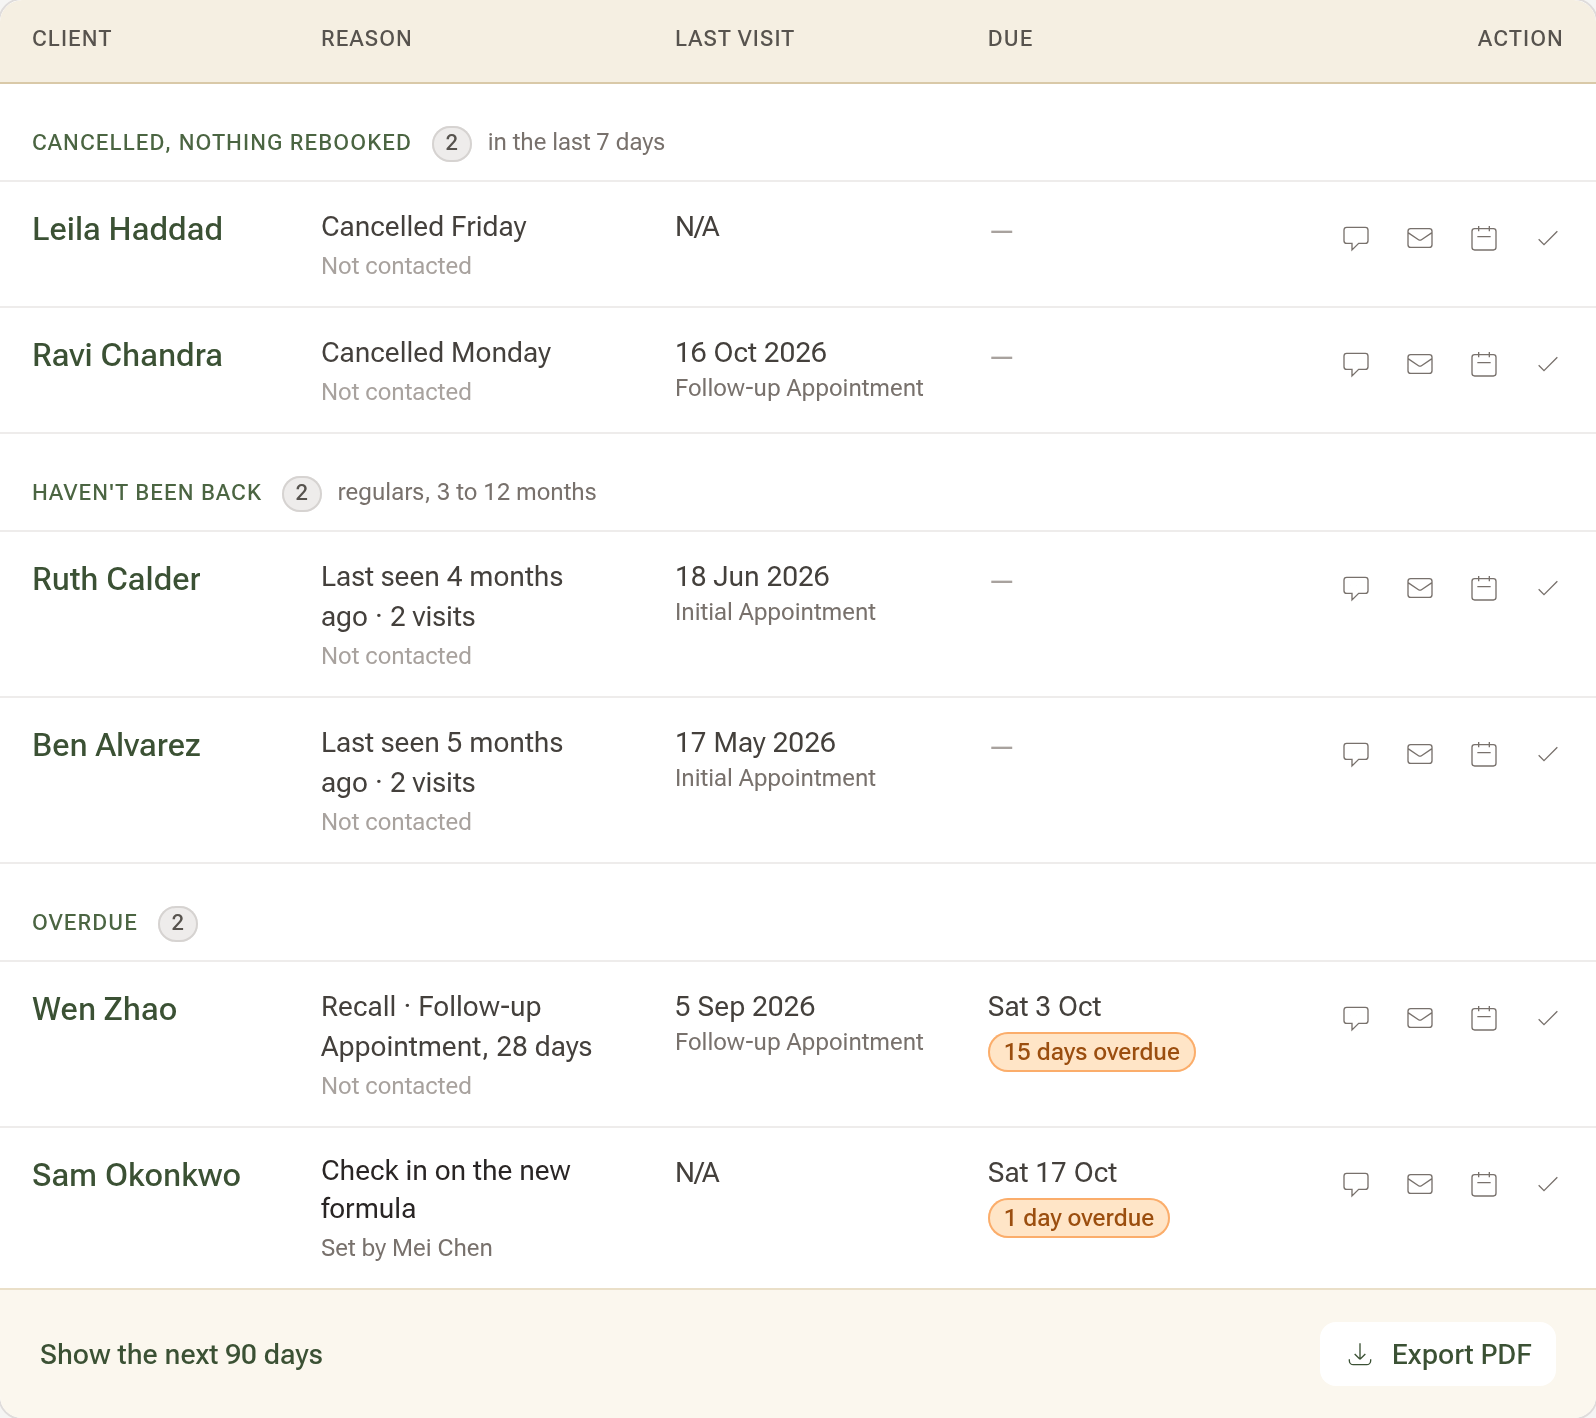Click the 'Last Visit' column header

pos(734,38)
